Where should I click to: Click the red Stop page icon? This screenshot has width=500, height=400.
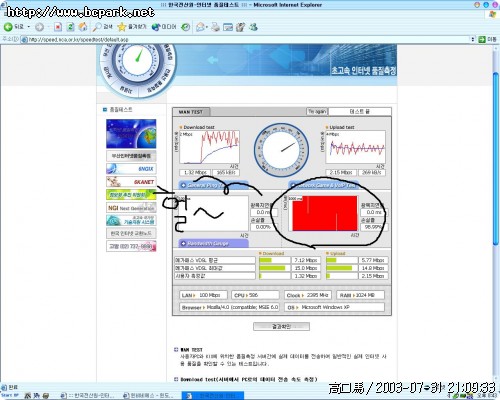[58, 27]
